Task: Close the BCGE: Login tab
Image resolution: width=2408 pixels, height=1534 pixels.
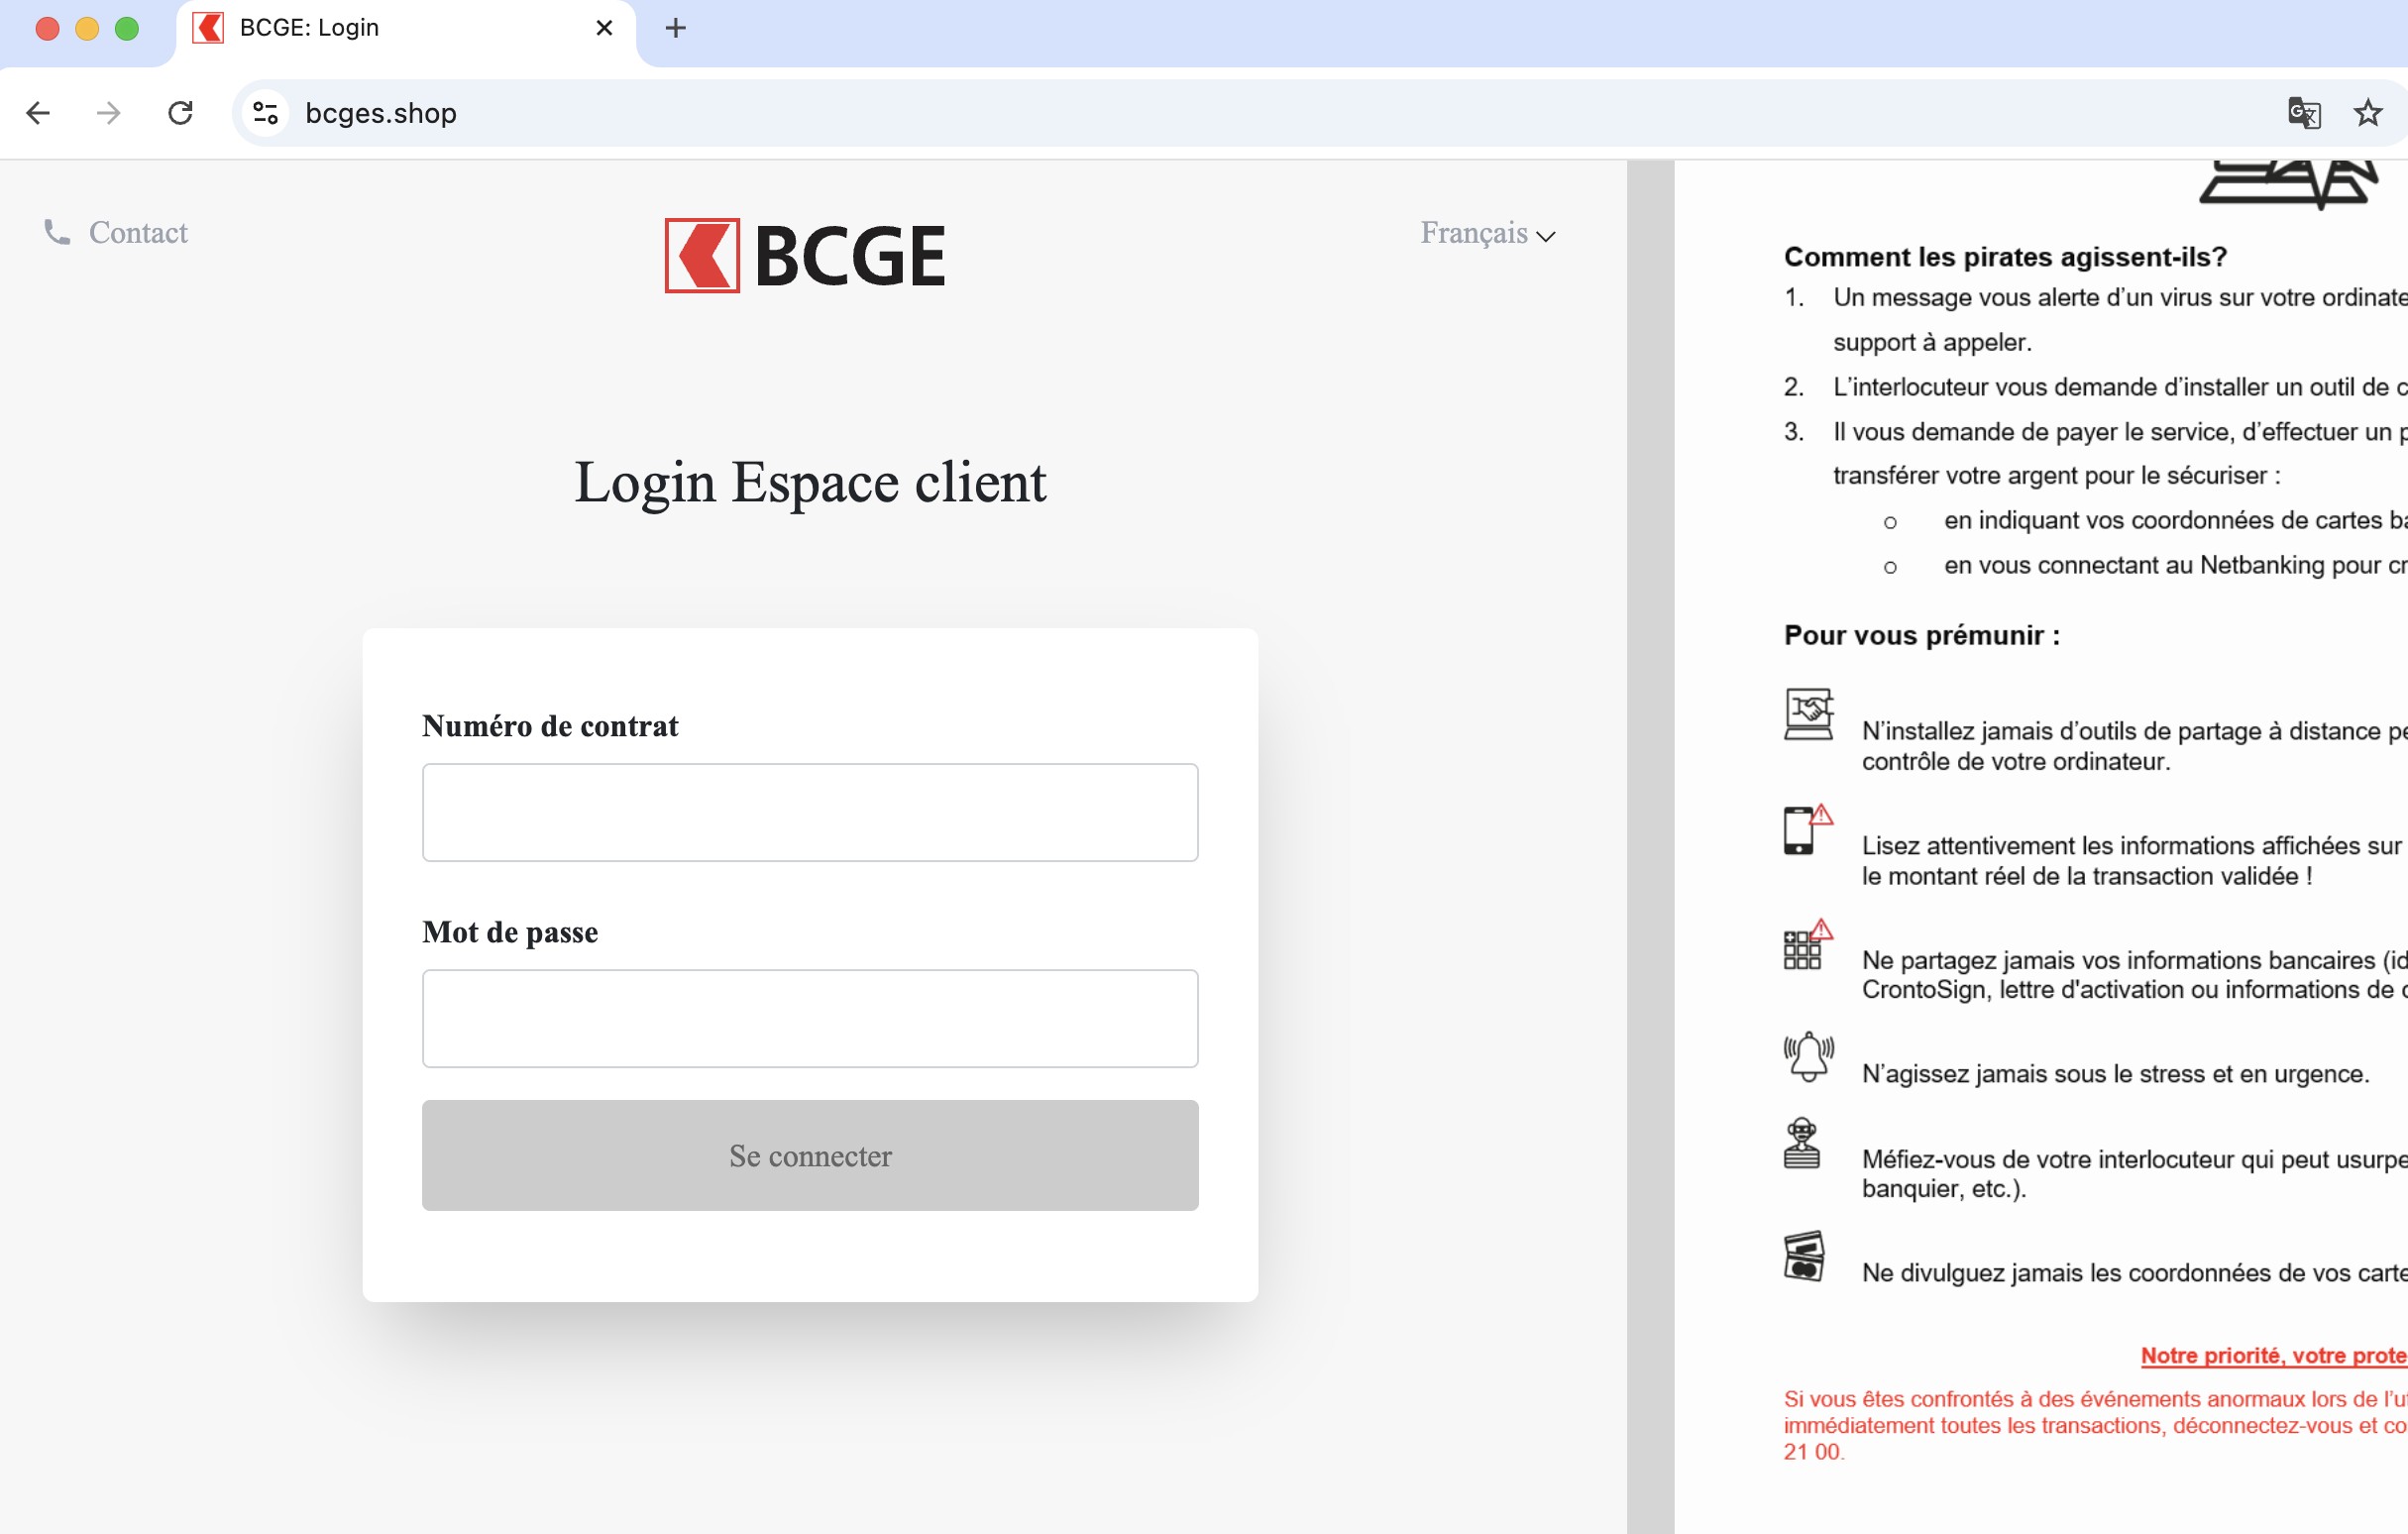Action: pyautogui.click(x=604, y=28)
